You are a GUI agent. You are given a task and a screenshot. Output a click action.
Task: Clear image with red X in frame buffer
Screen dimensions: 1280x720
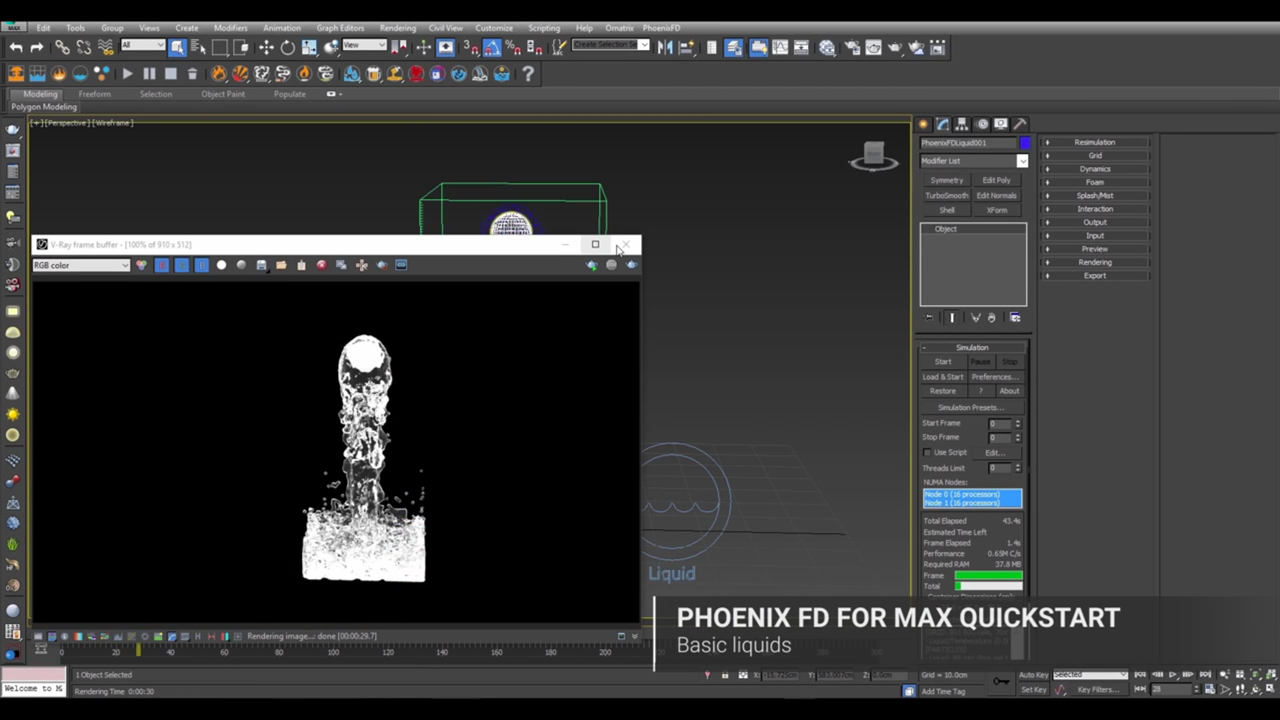pos(321,265)
